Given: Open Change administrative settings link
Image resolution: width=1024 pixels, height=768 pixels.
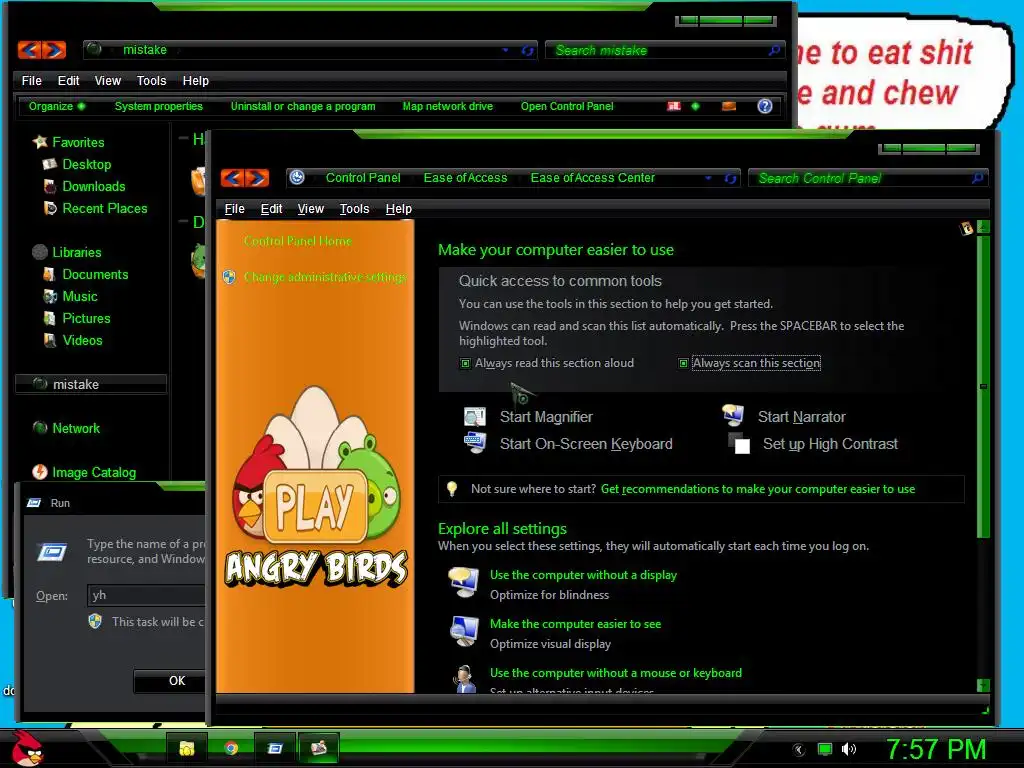Looking at the screenshot, I should (x=325, y=277).
